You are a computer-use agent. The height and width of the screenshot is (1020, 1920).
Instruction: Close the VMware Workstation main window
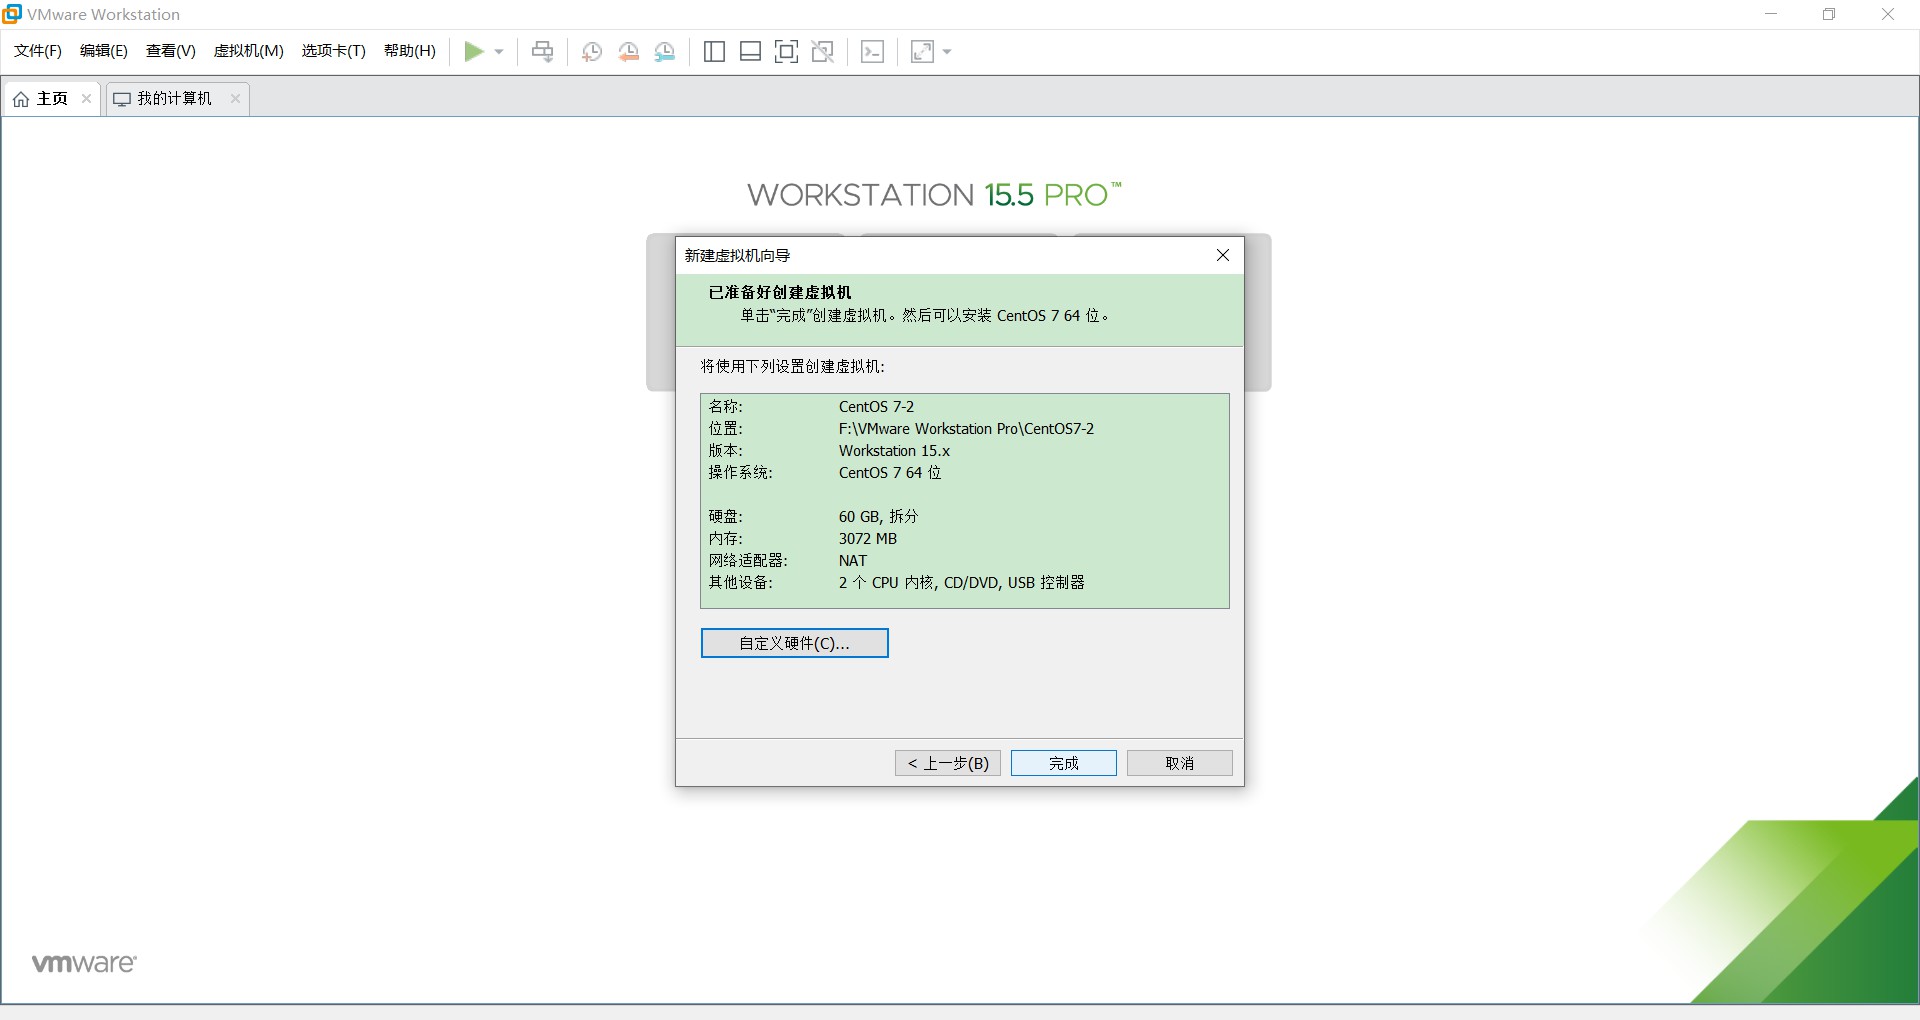tap(1888, 14)
